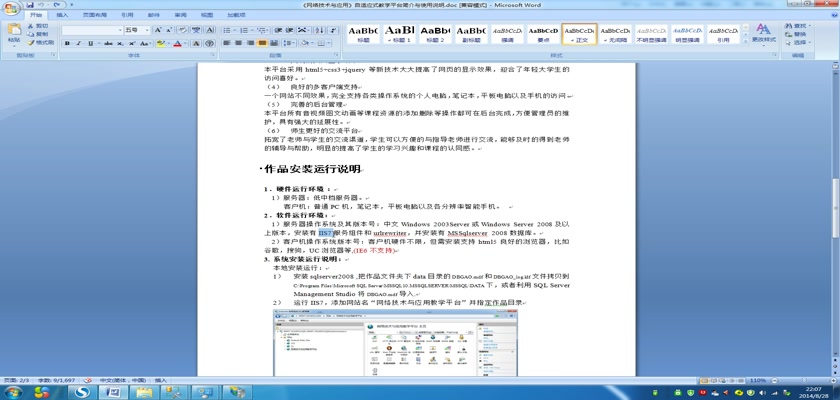
Task: Expand the styles gallery More arrow
Action: [745, 42]
